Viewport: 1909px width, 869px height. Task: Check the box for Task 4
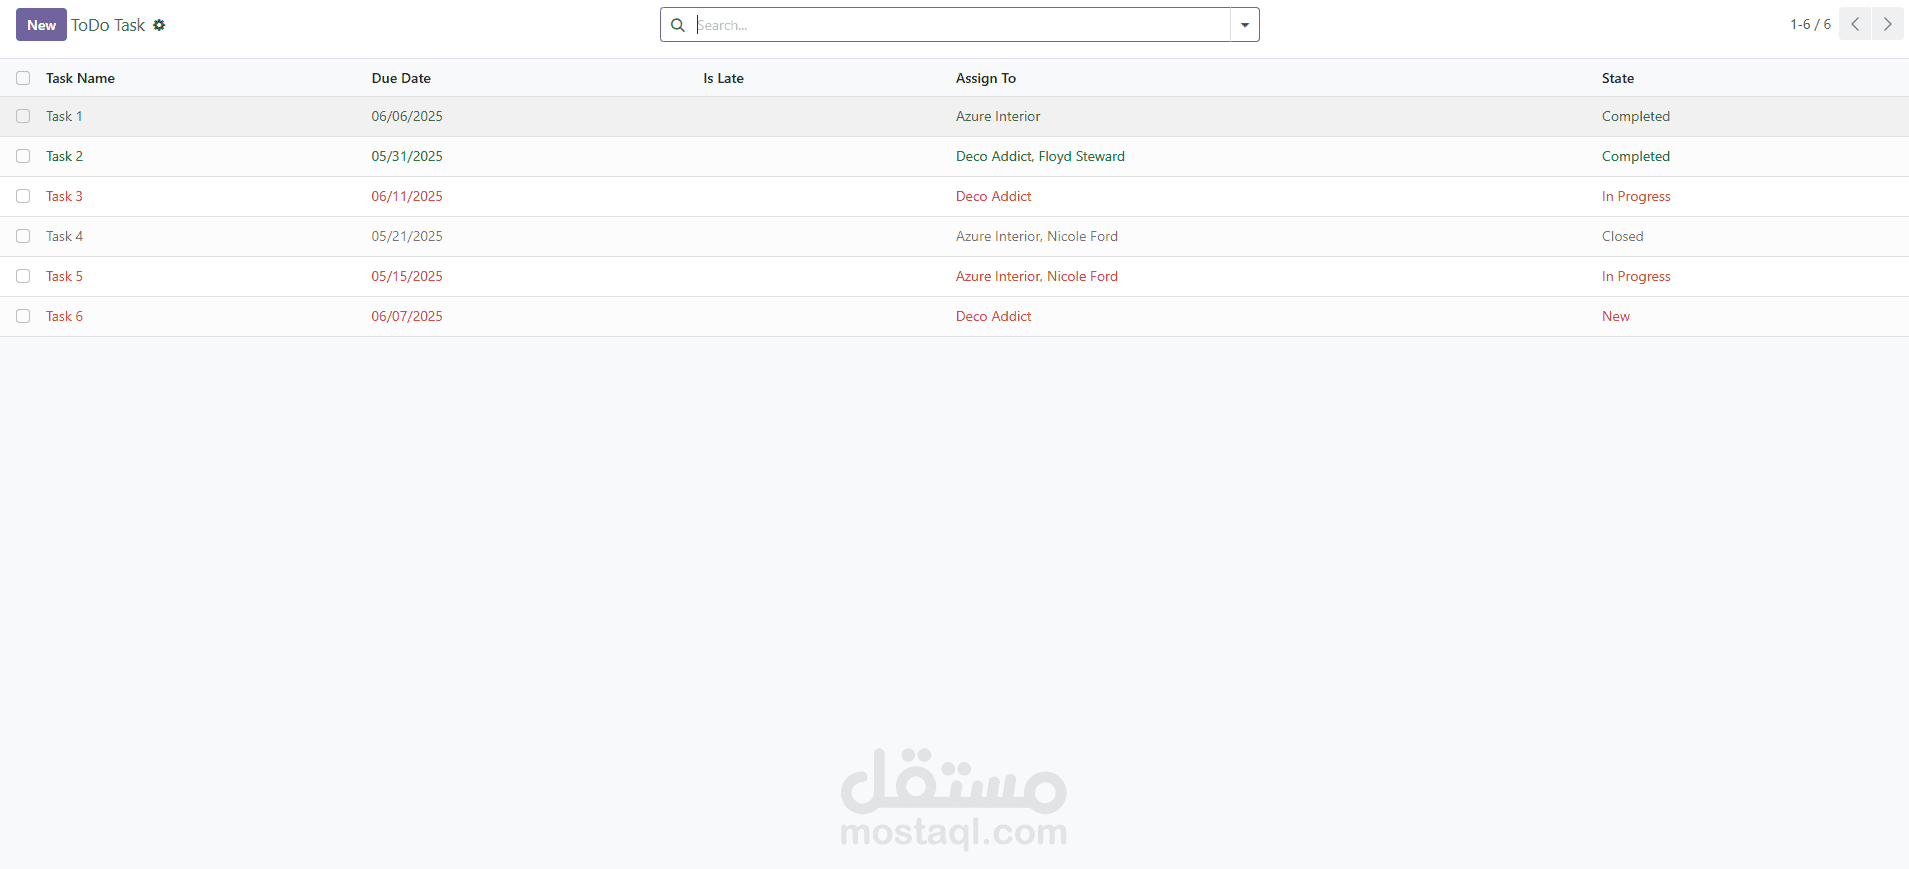click(23, 236)
